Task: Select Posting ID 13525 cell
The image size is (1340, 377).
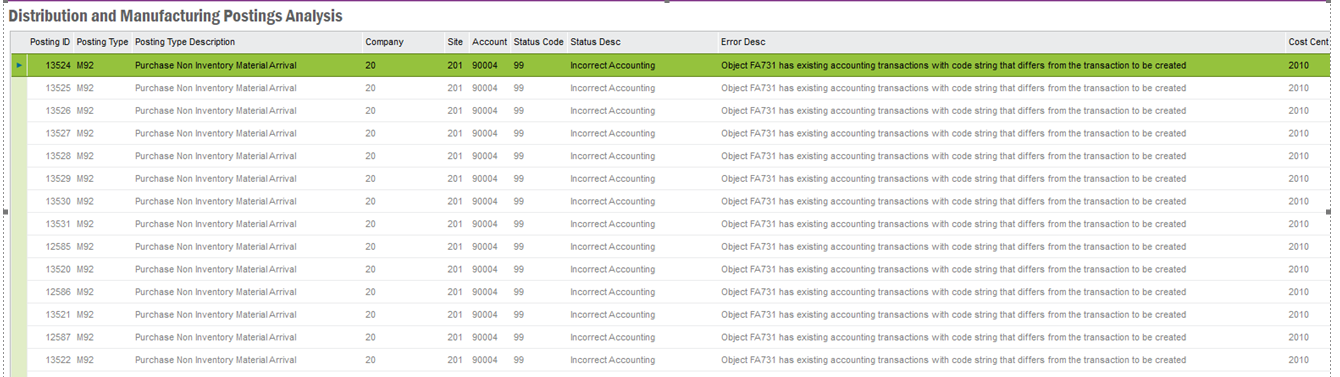Action: 58,88
